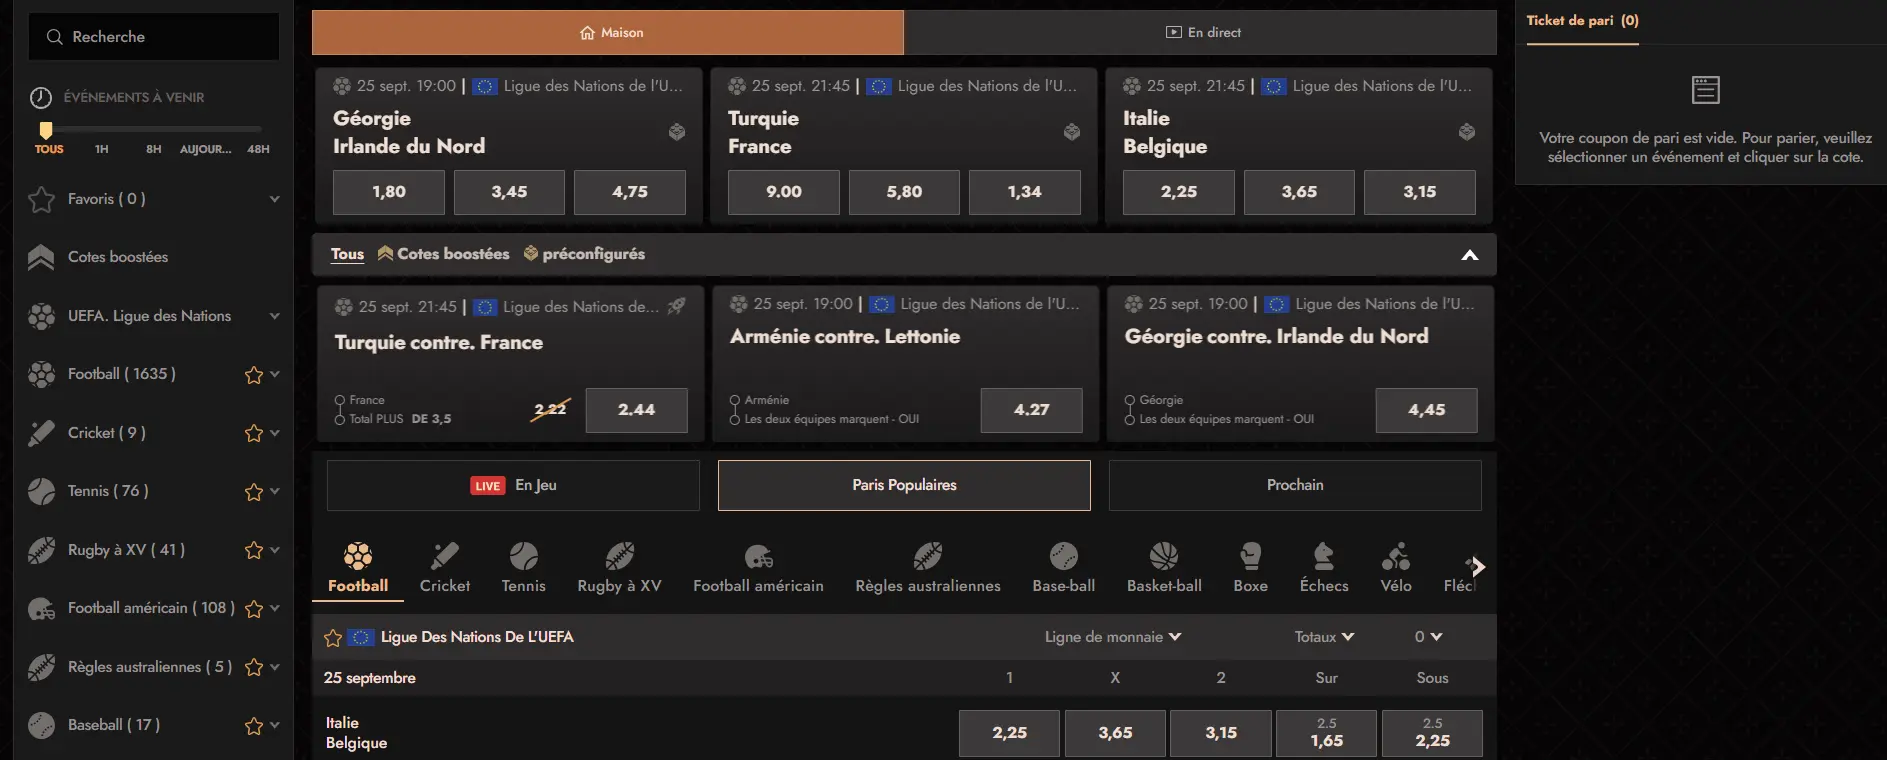
Task: Open the Ticket de pari (0) panel header
Action: pyautogui.click(x=1582, y=21)
